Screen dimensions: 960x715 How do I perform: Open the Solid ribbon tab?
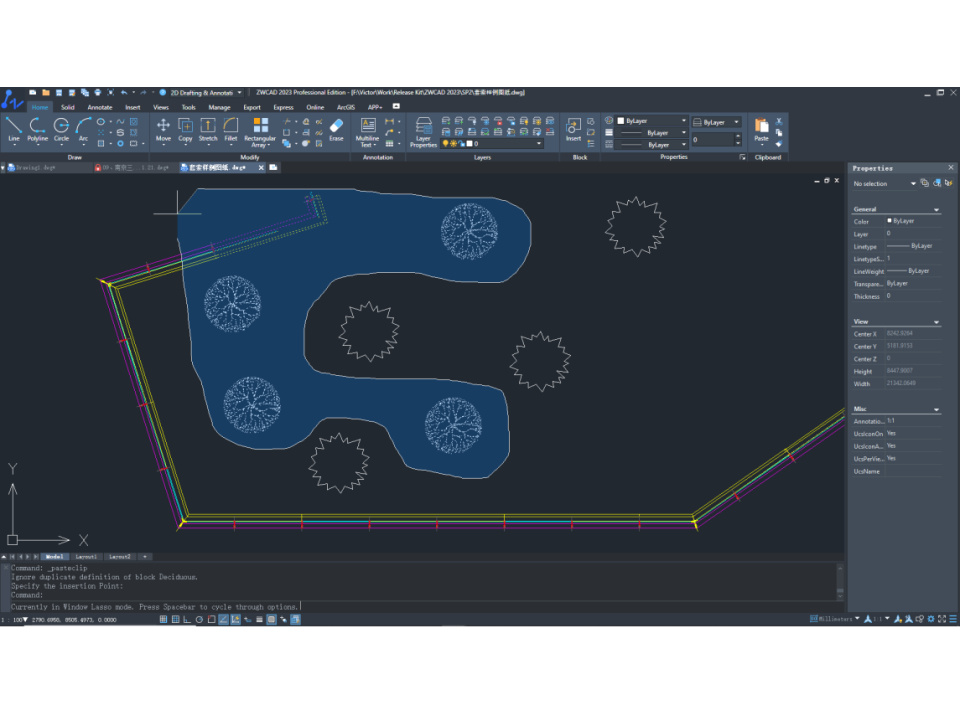(x=67, y=107)
